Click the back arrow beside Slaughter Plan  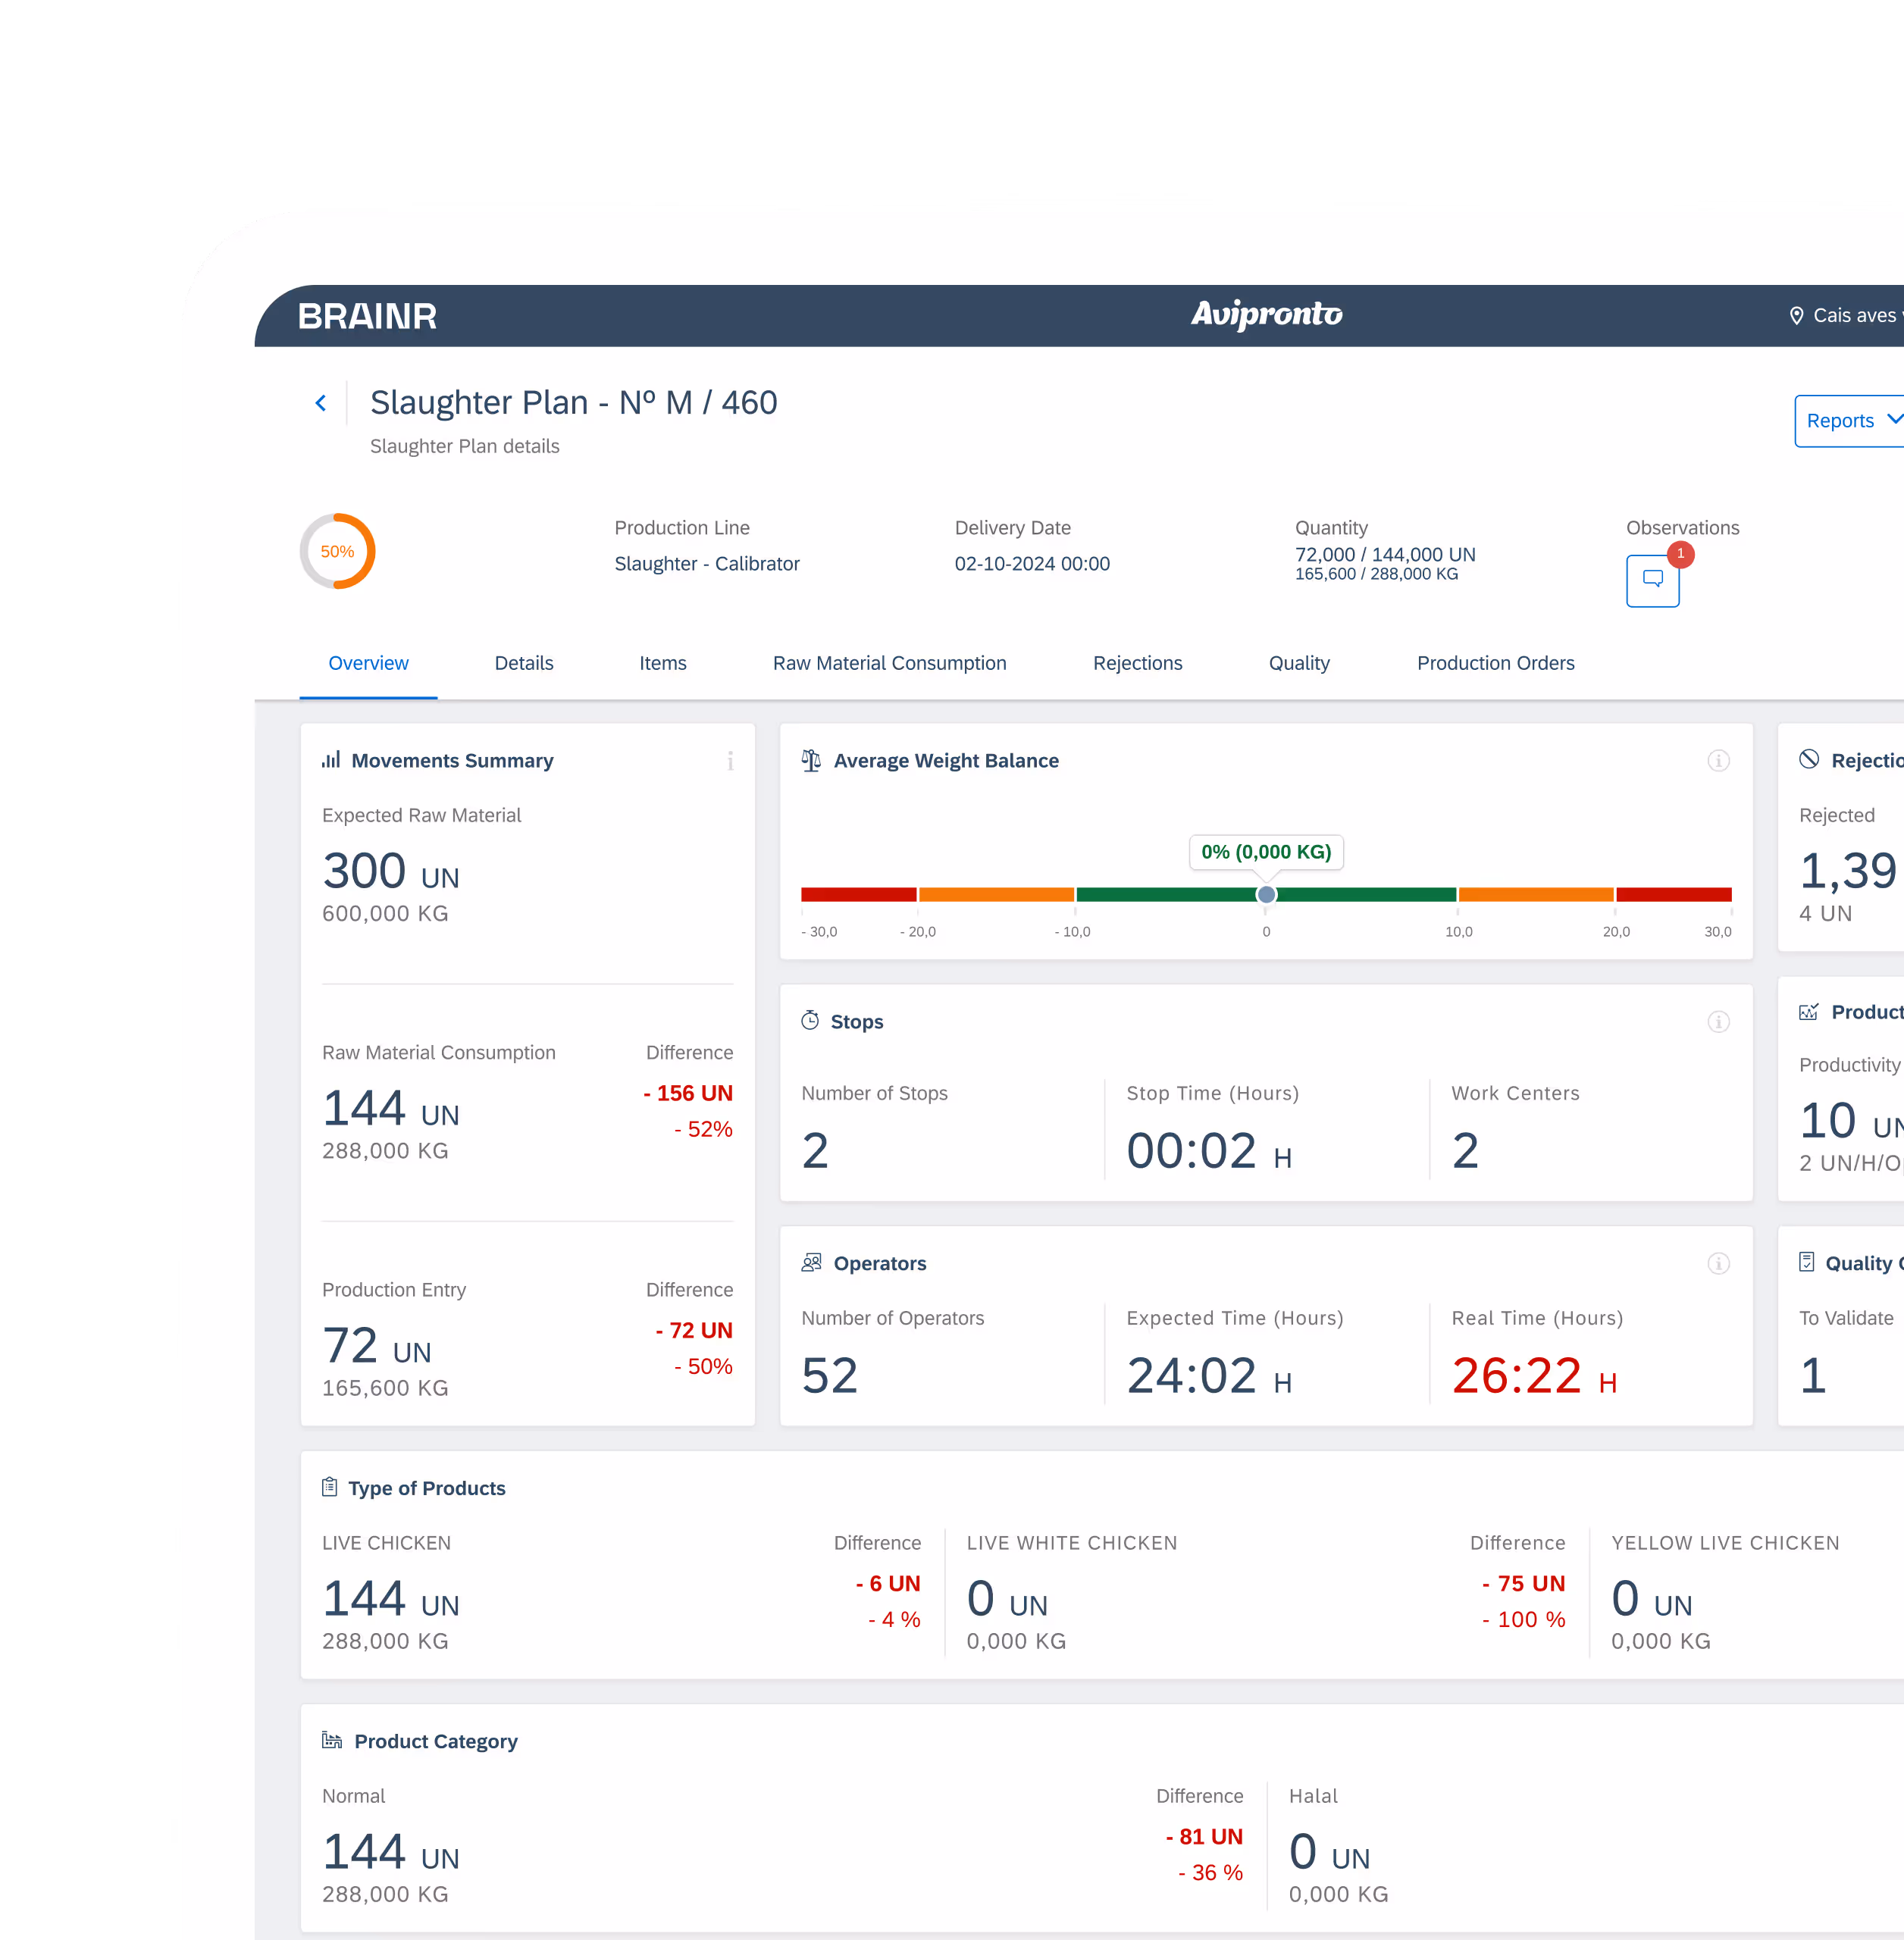pos(321,403)
